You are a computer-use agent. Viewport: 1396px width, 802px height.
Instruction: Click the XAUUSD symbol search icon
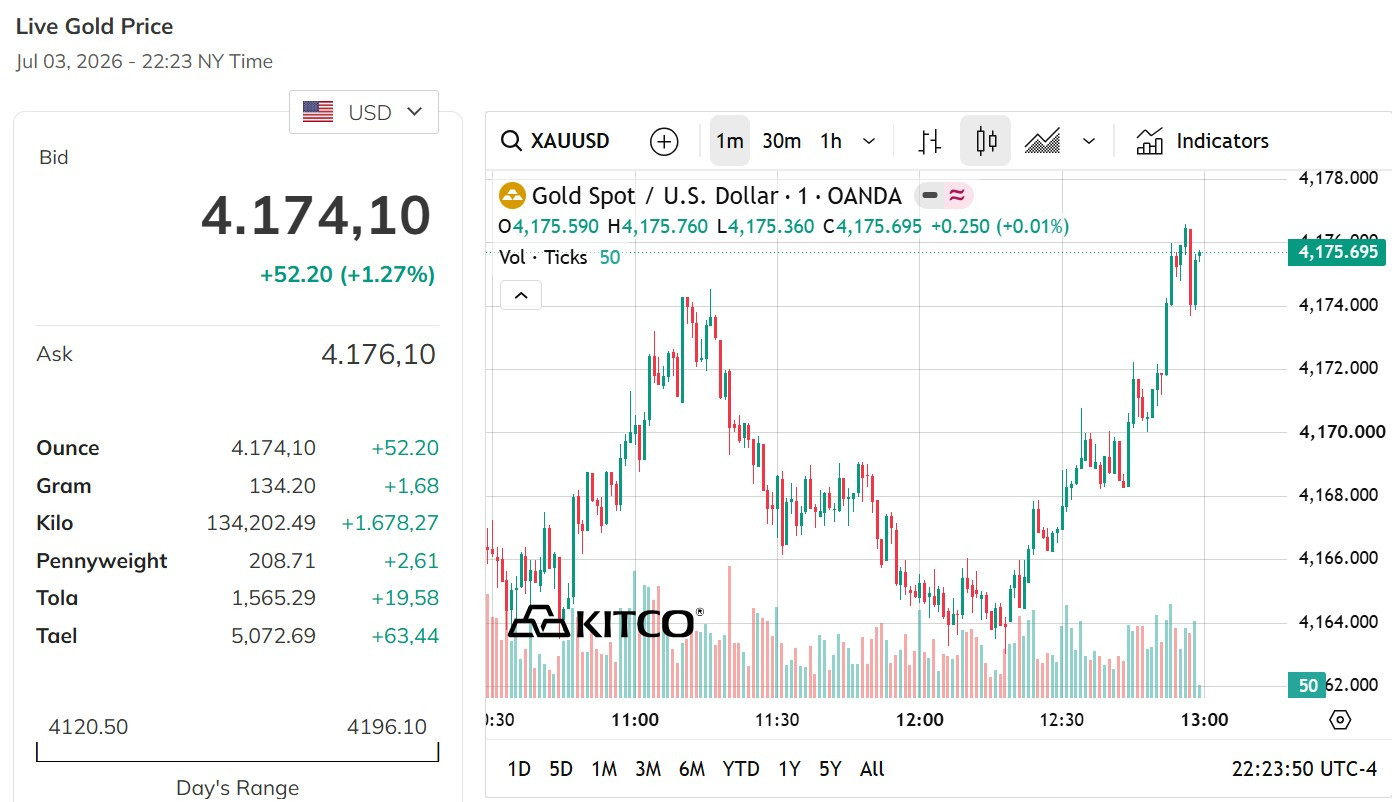point(511,141)
